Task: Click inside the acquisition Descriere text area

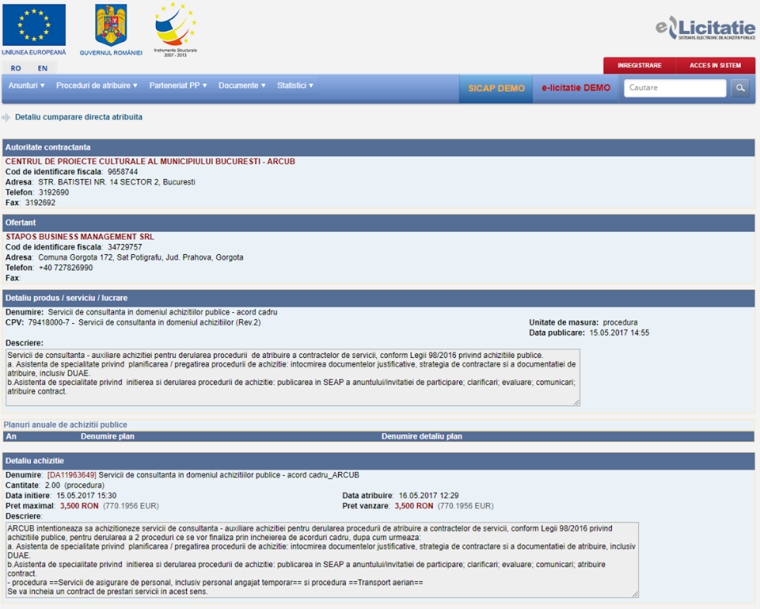Action: [x=322, y=560]
